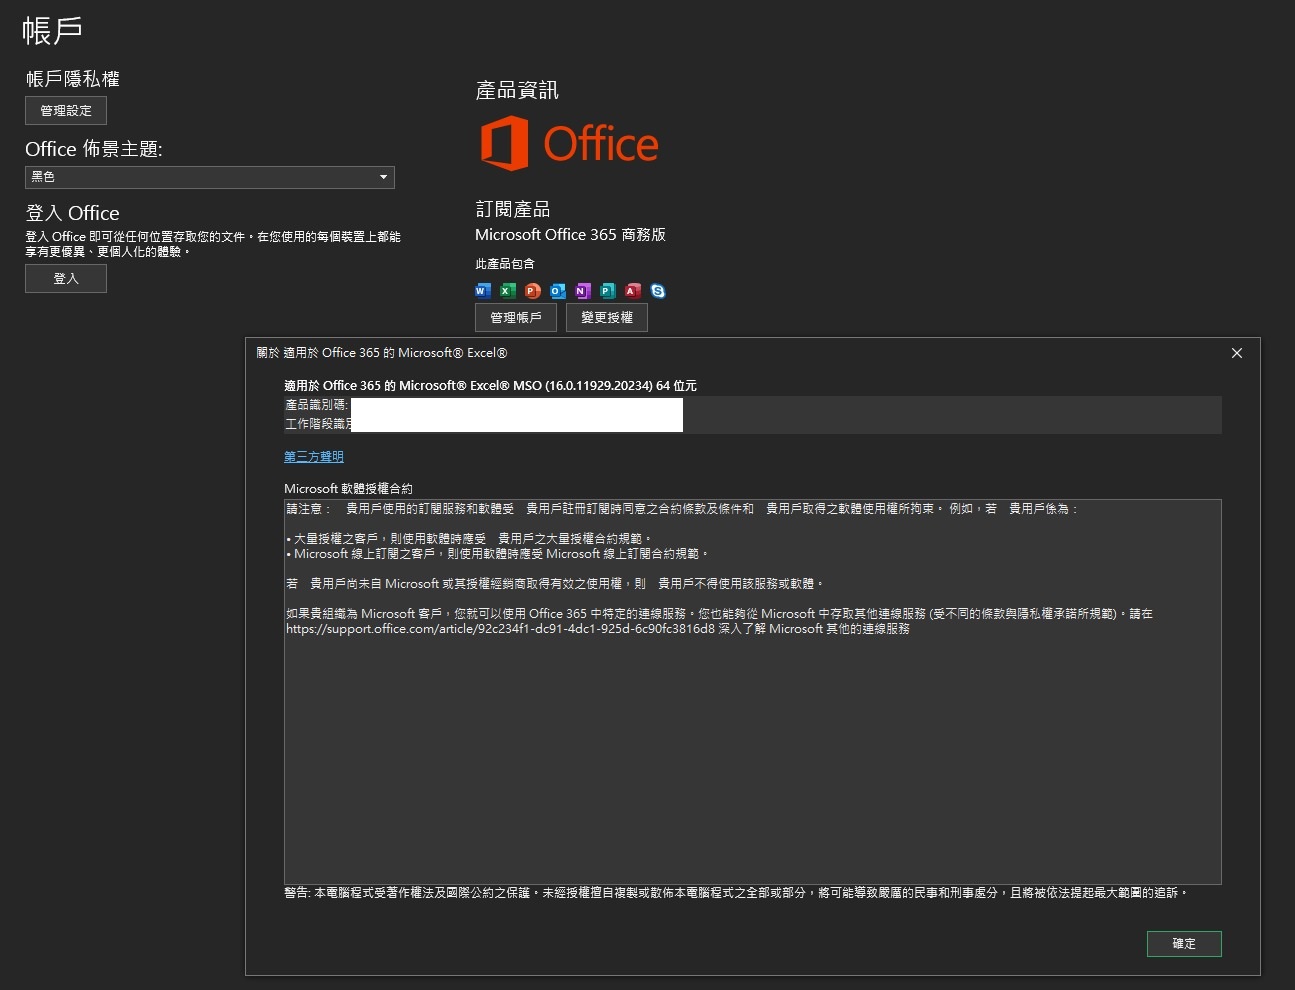Open the Office 佈景主題 dropdown showing 黑色
The height and width of the screenshot is (990, 1295).
click(x=210, y=177)
